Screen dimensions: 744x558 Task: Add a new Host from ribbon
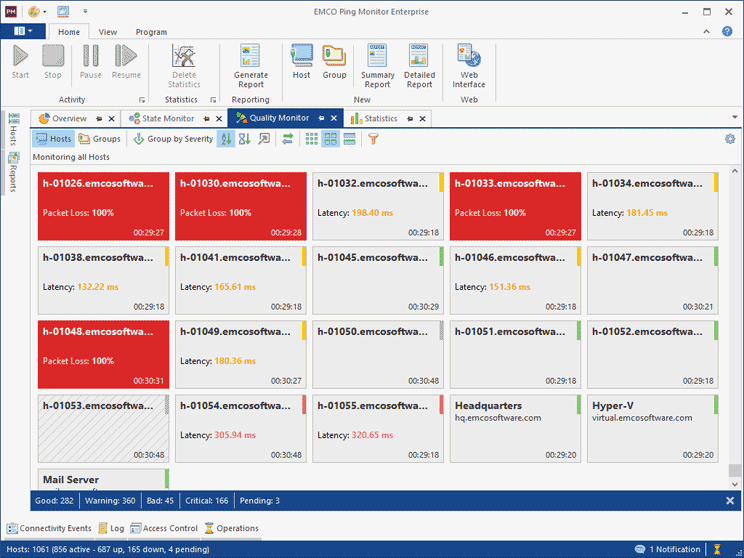301,58
